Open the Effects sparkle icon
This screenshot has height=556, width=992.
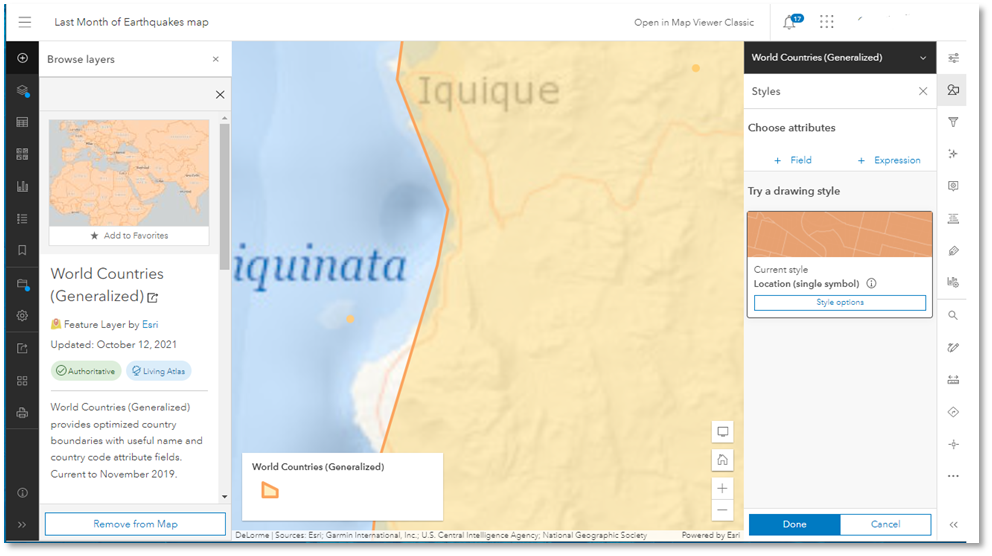[953, 154]
